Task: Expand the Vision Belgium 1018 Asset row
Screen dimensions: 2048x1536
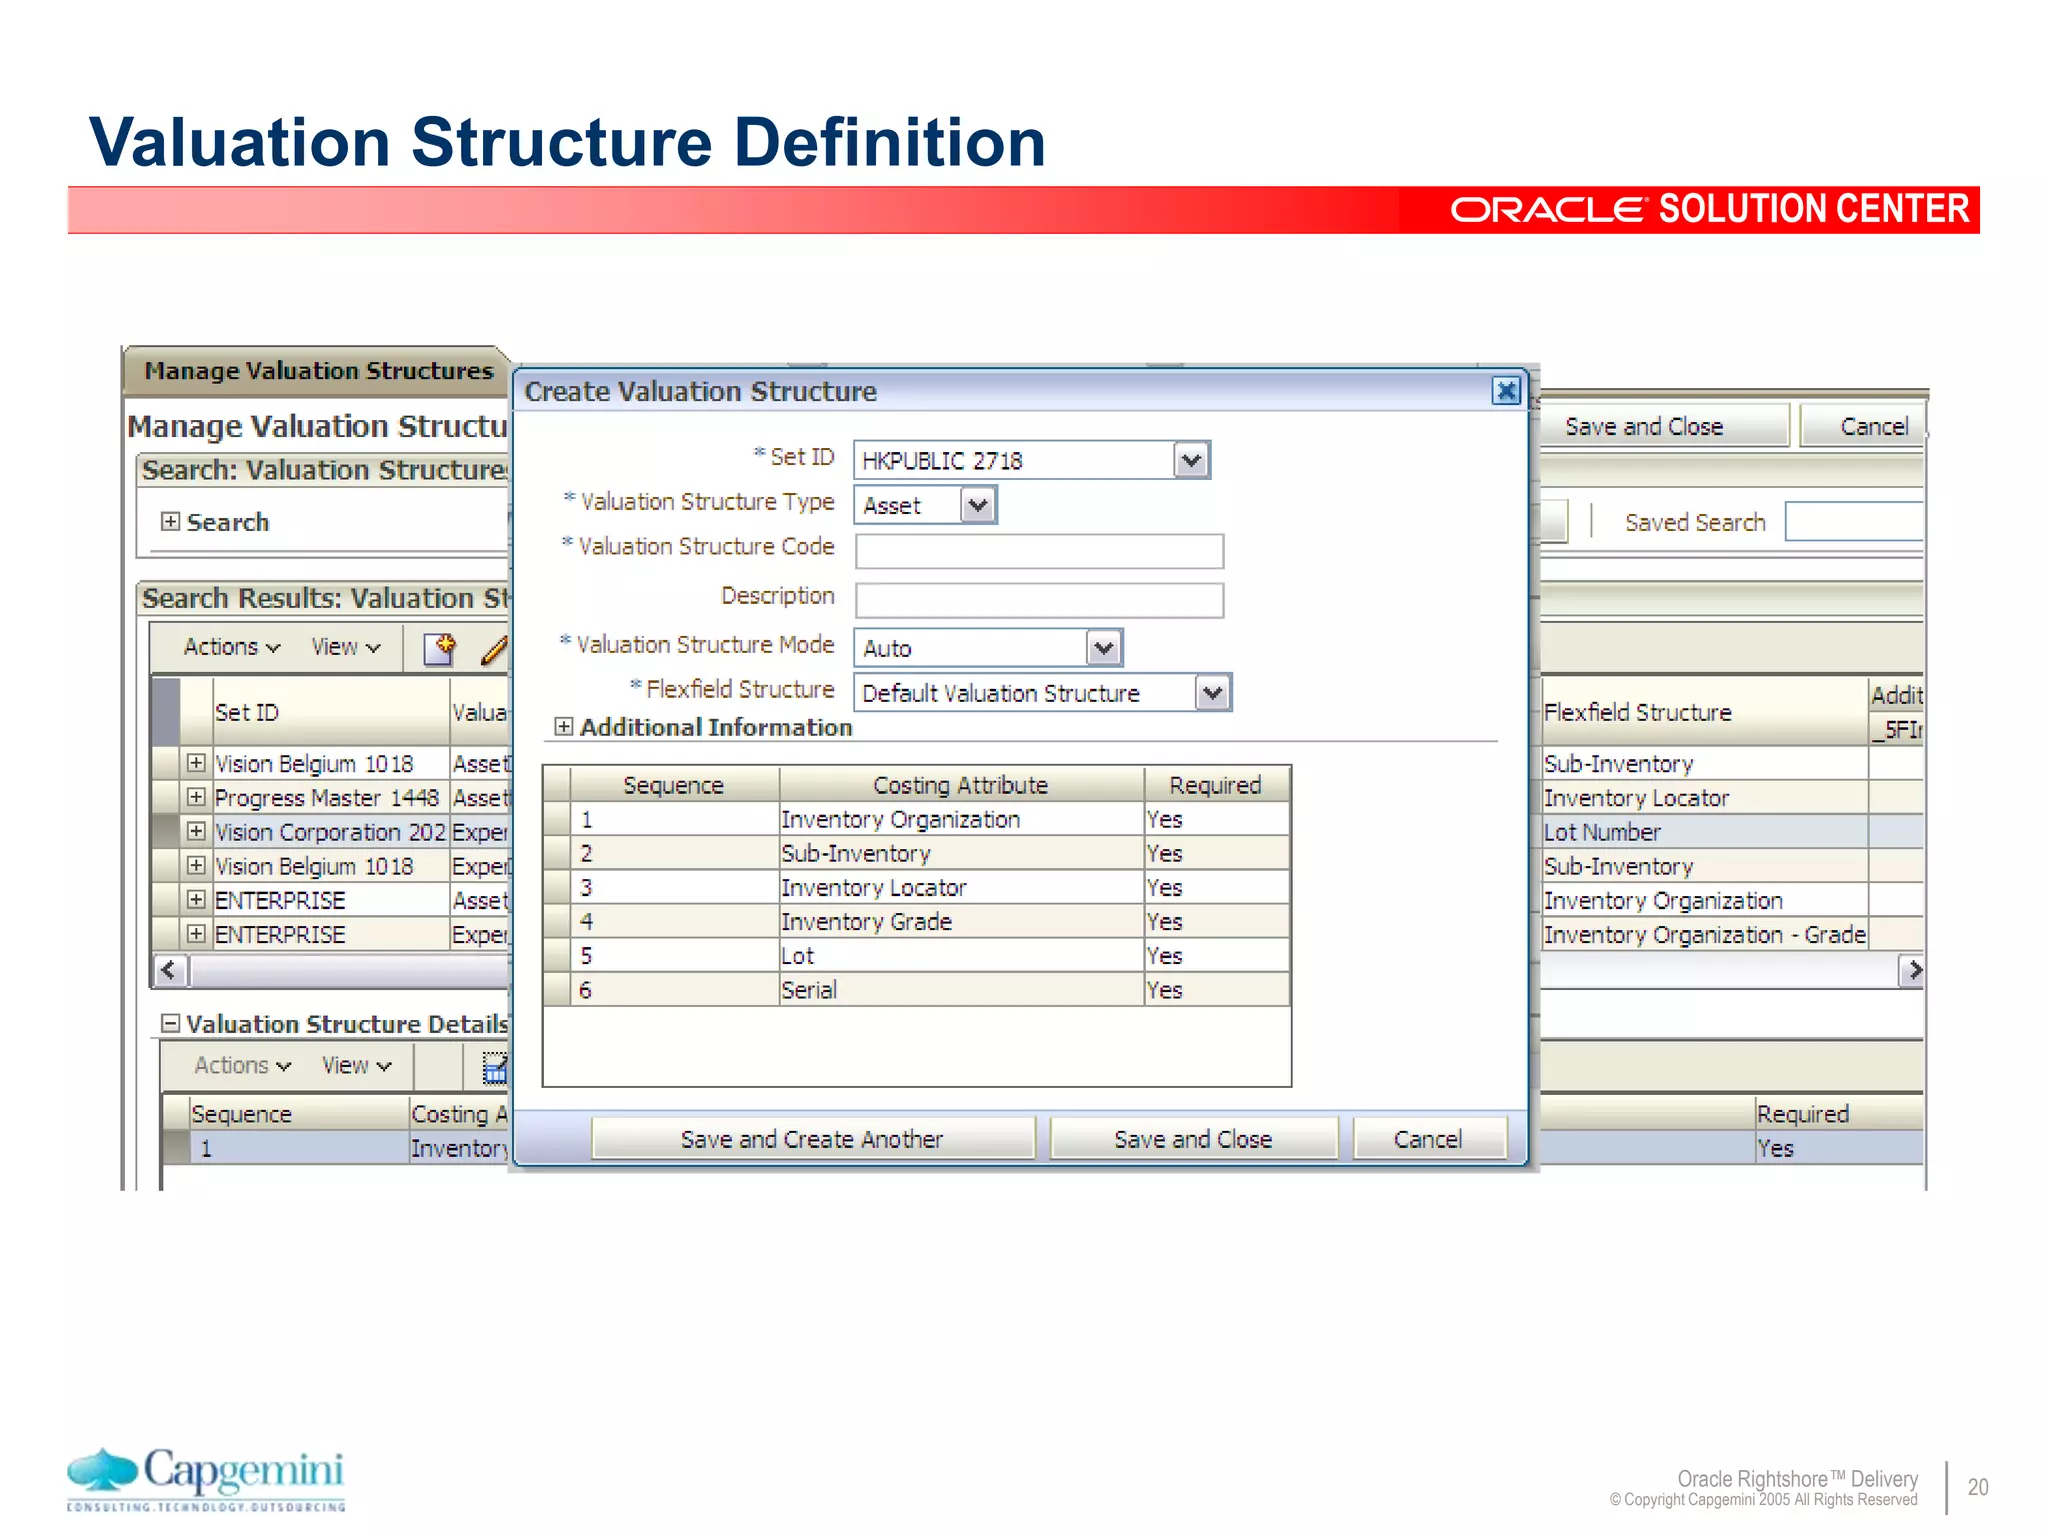Action: (196, 763)
